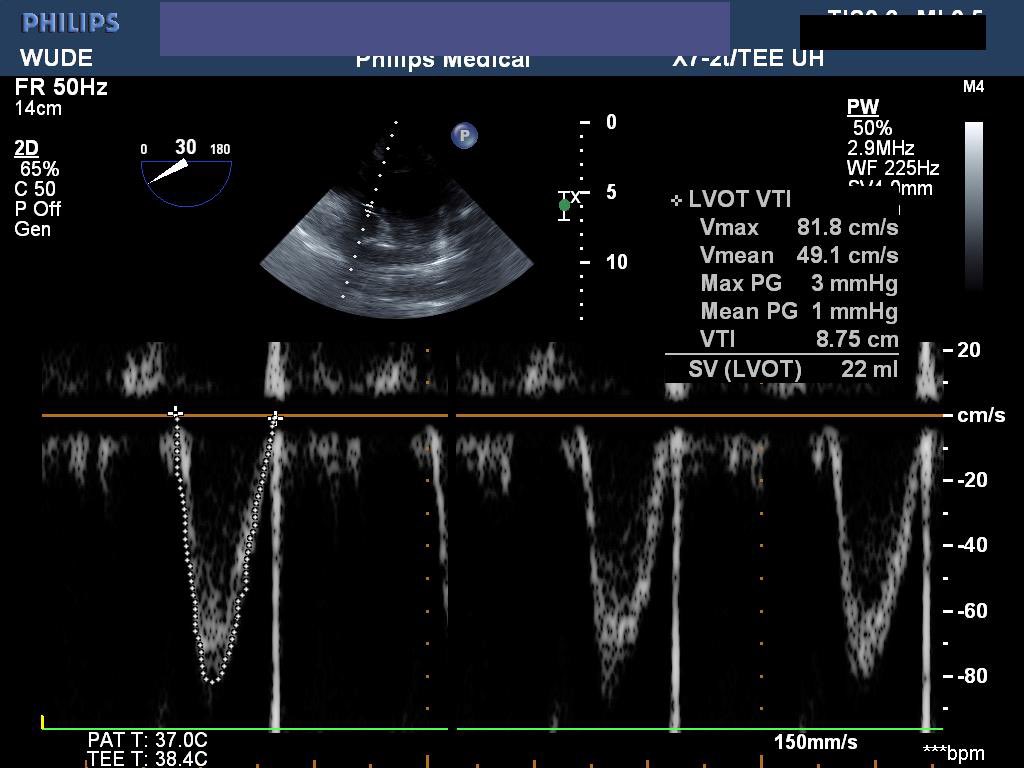Click the 20 velocity scale mark
1024x768 pixels.
[968, 350]
